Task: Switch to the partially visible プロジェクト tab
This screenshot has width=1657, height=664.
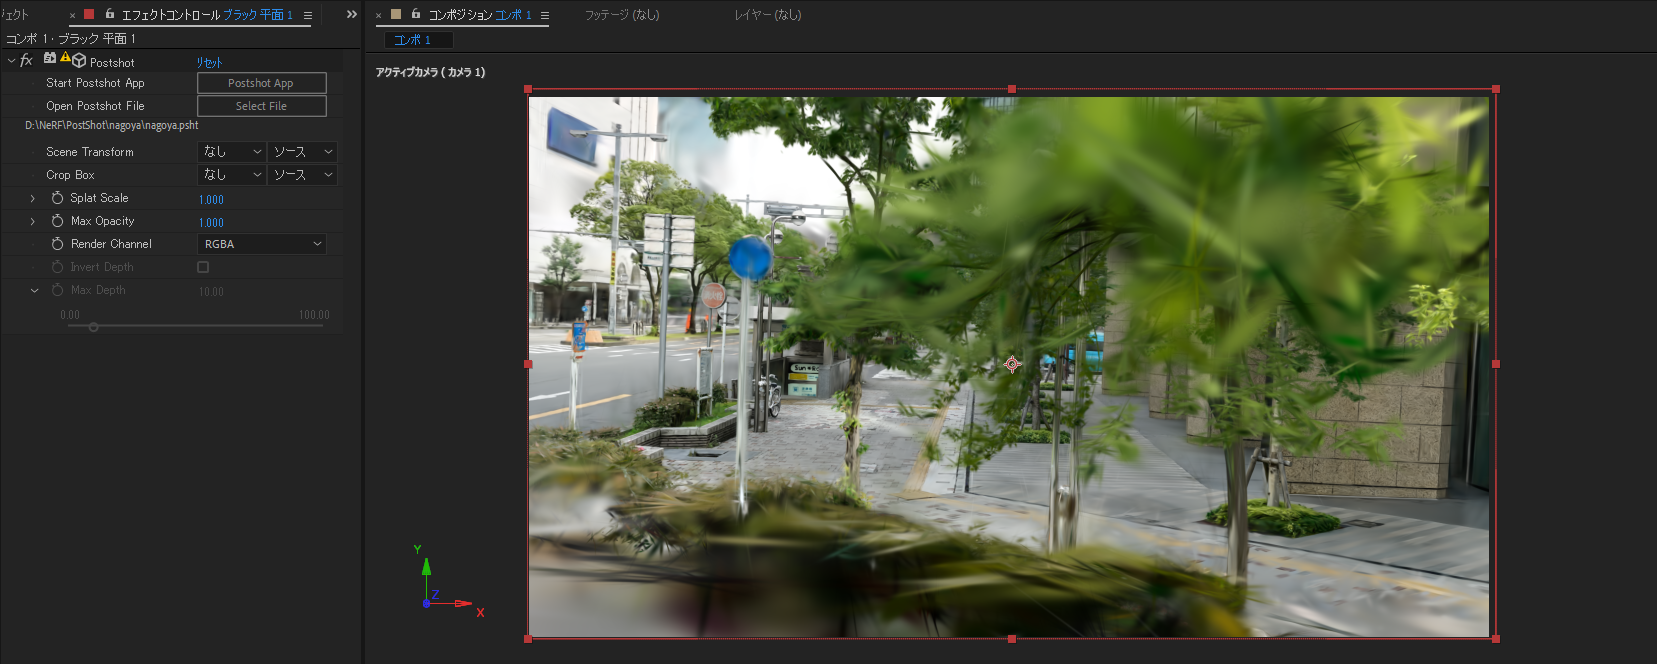Action: (x=14, y=15)
